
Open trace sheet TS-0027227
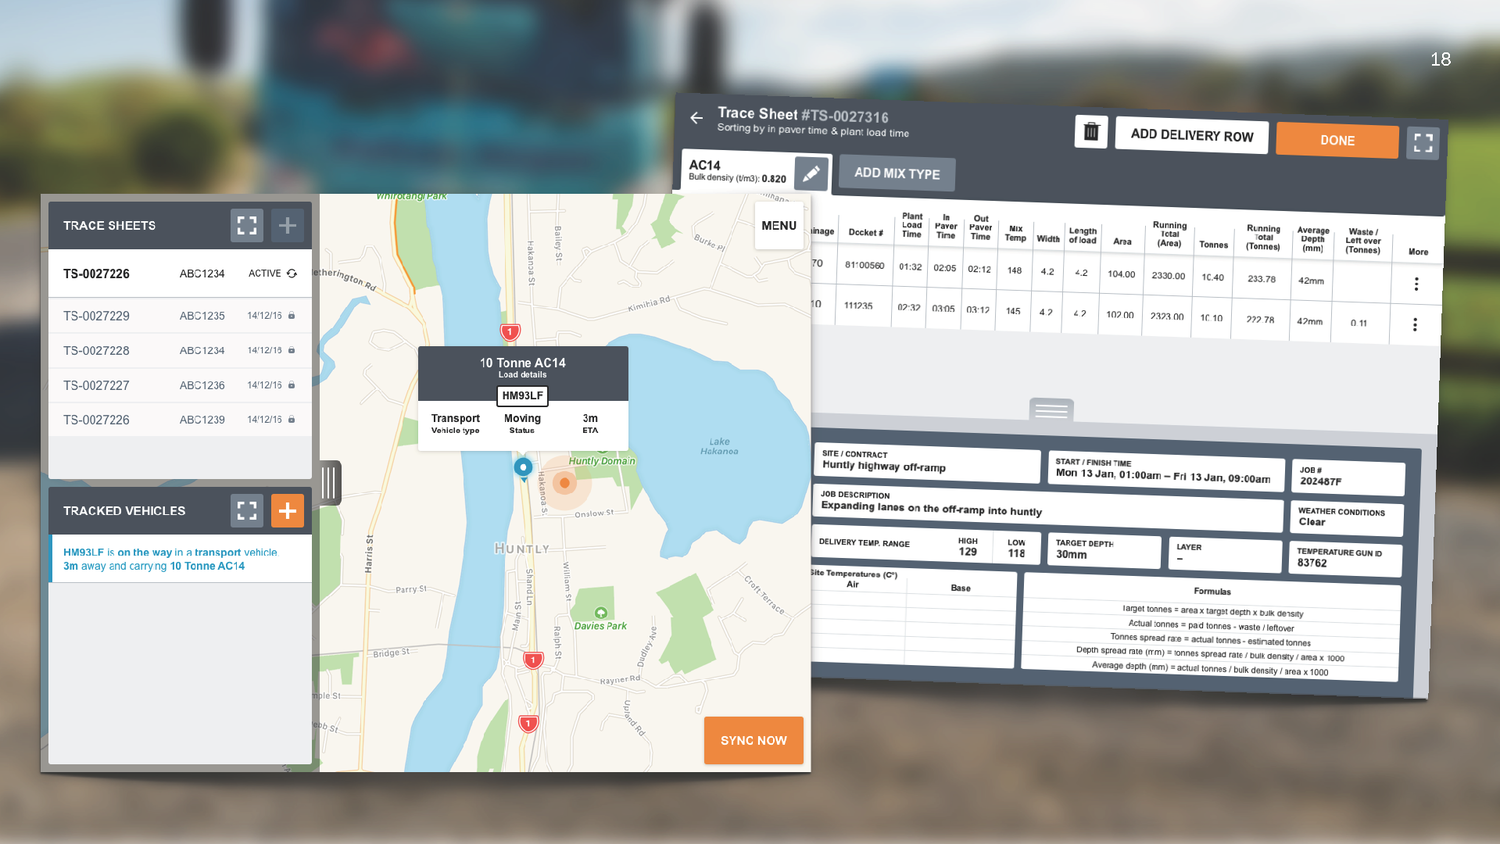point(180,385)
